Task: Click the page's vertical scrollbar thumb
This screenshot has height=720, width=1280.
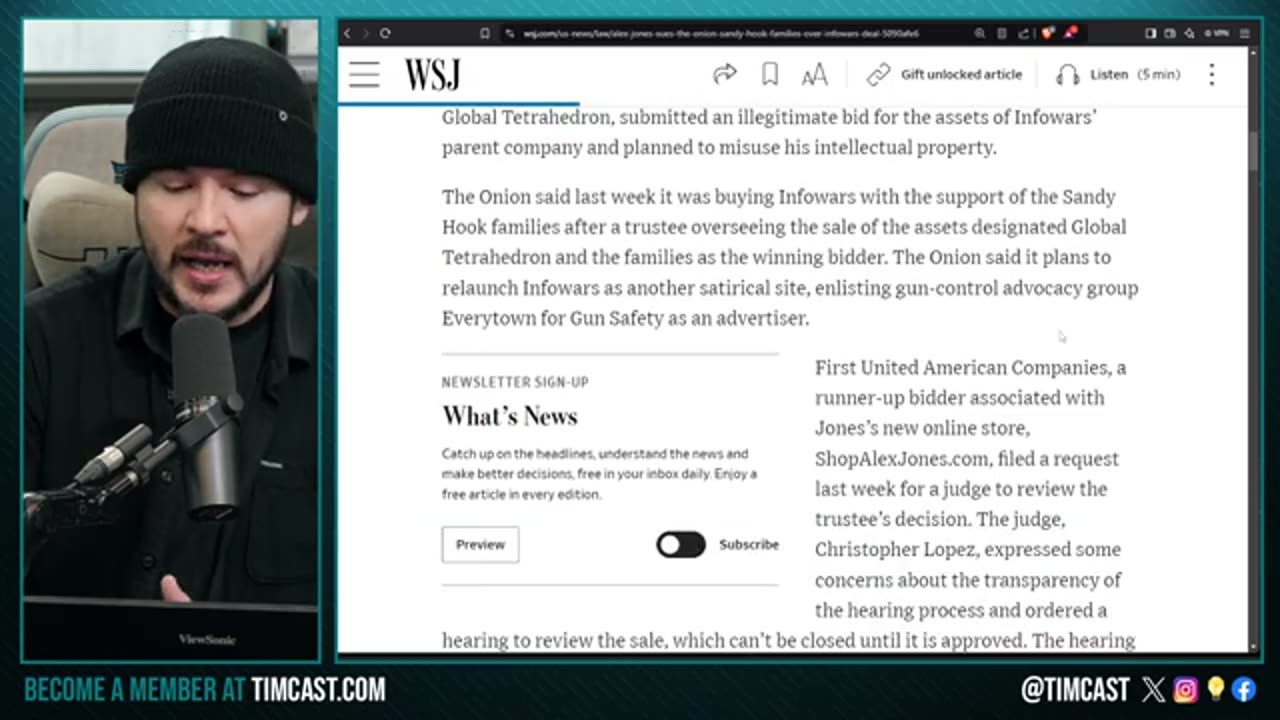Action: click(x=1254, y=150)
